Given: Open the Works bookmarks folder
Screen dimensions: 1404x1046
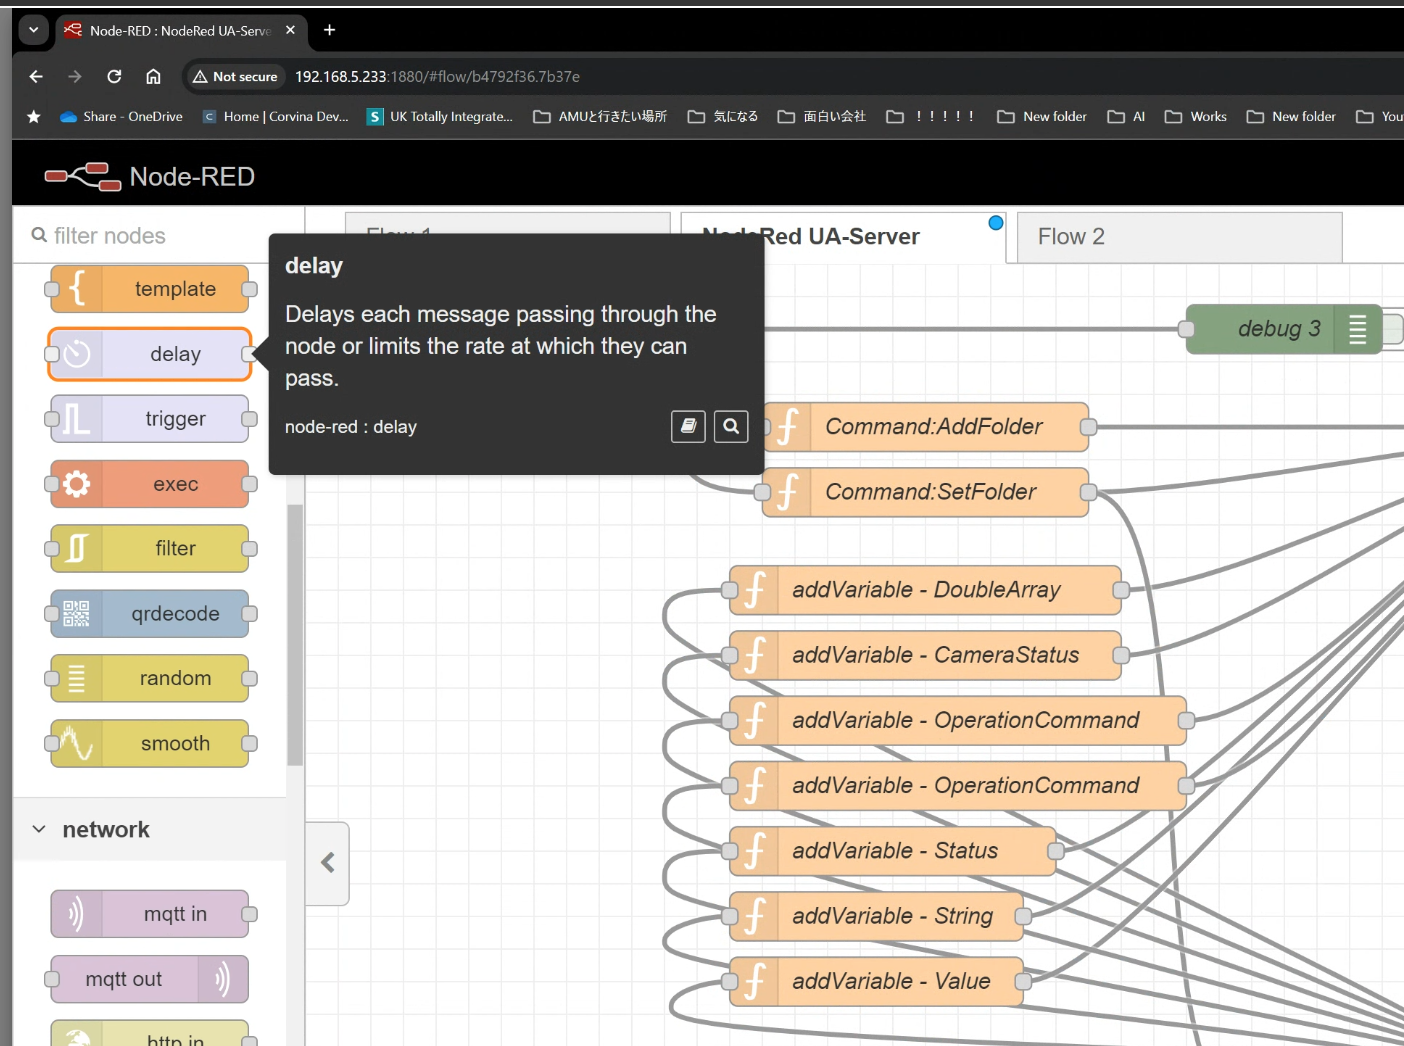Looking at the screenshot, I should (1196, 117).
